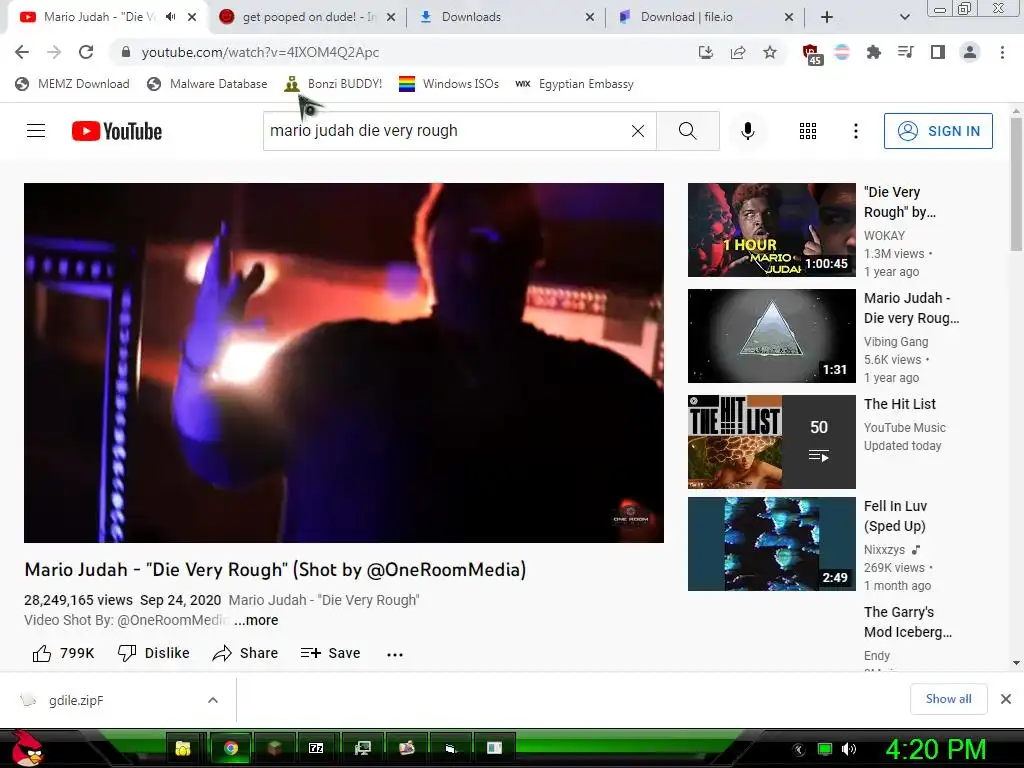
Task: Open the Bonzi BUDDY! bookmark
Action: pos(333,84)
